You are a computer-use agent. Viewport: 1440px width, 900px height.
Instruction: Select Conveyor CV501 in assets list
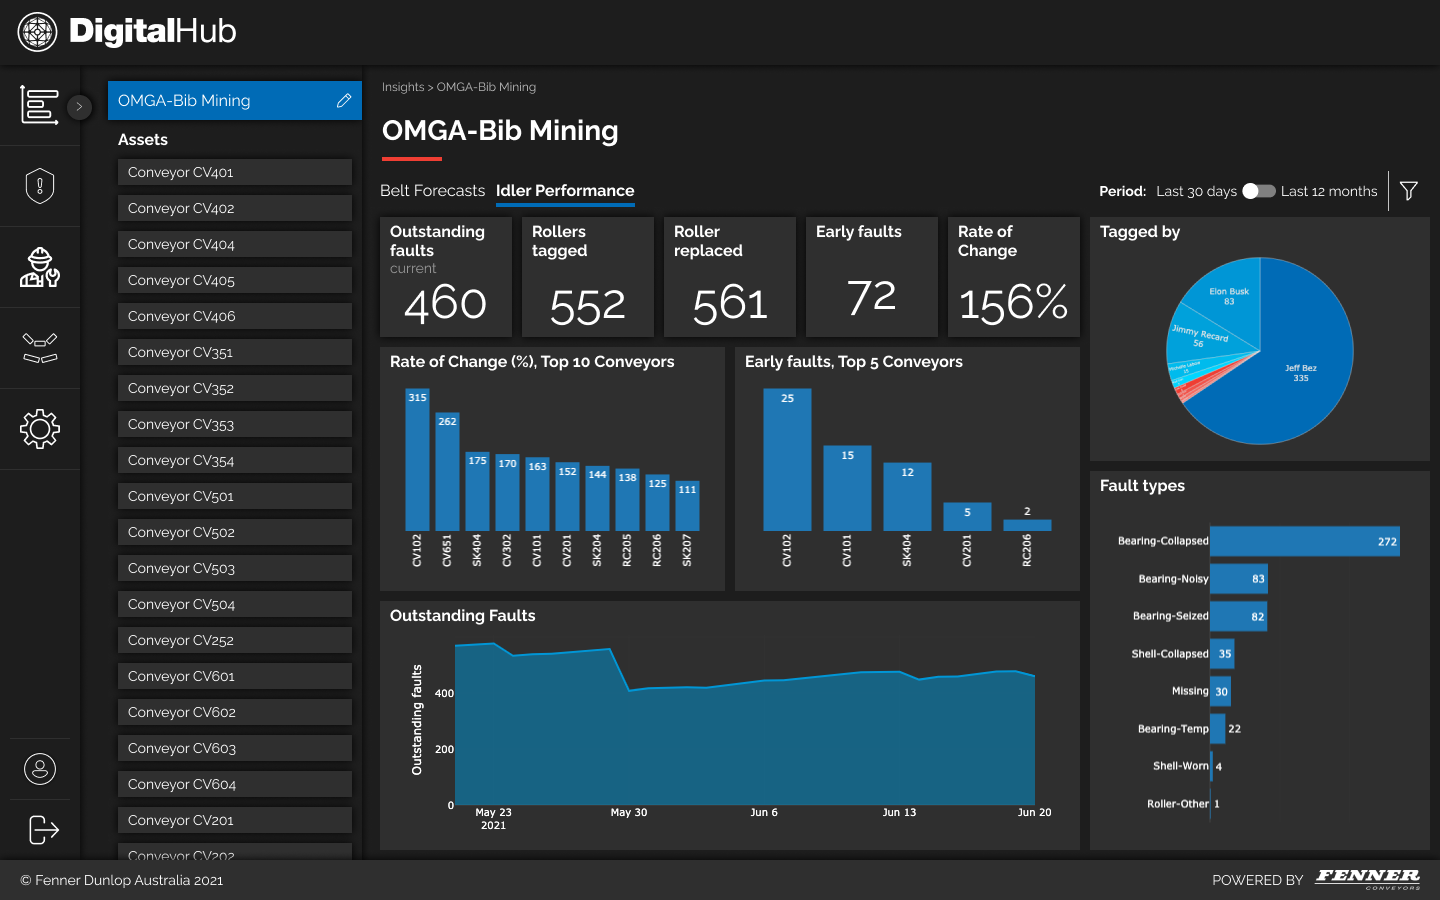(235, 496)
